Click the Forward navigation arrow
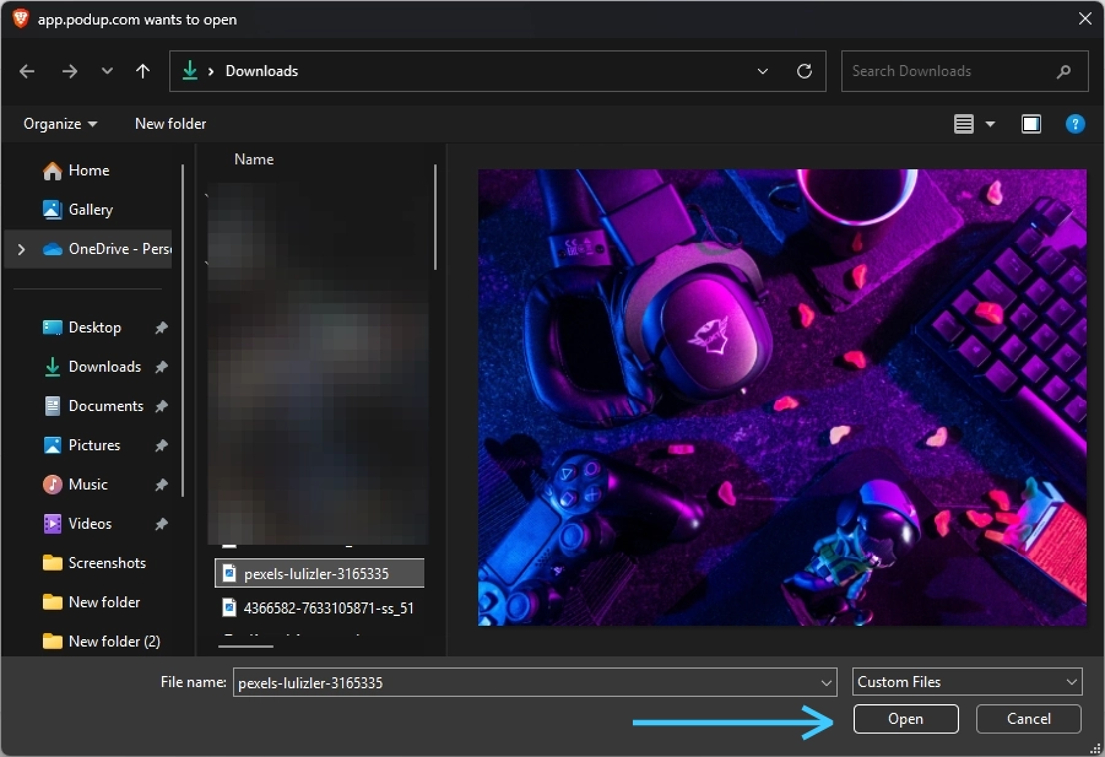This screenshot has height=757, width=1105. 69,71
